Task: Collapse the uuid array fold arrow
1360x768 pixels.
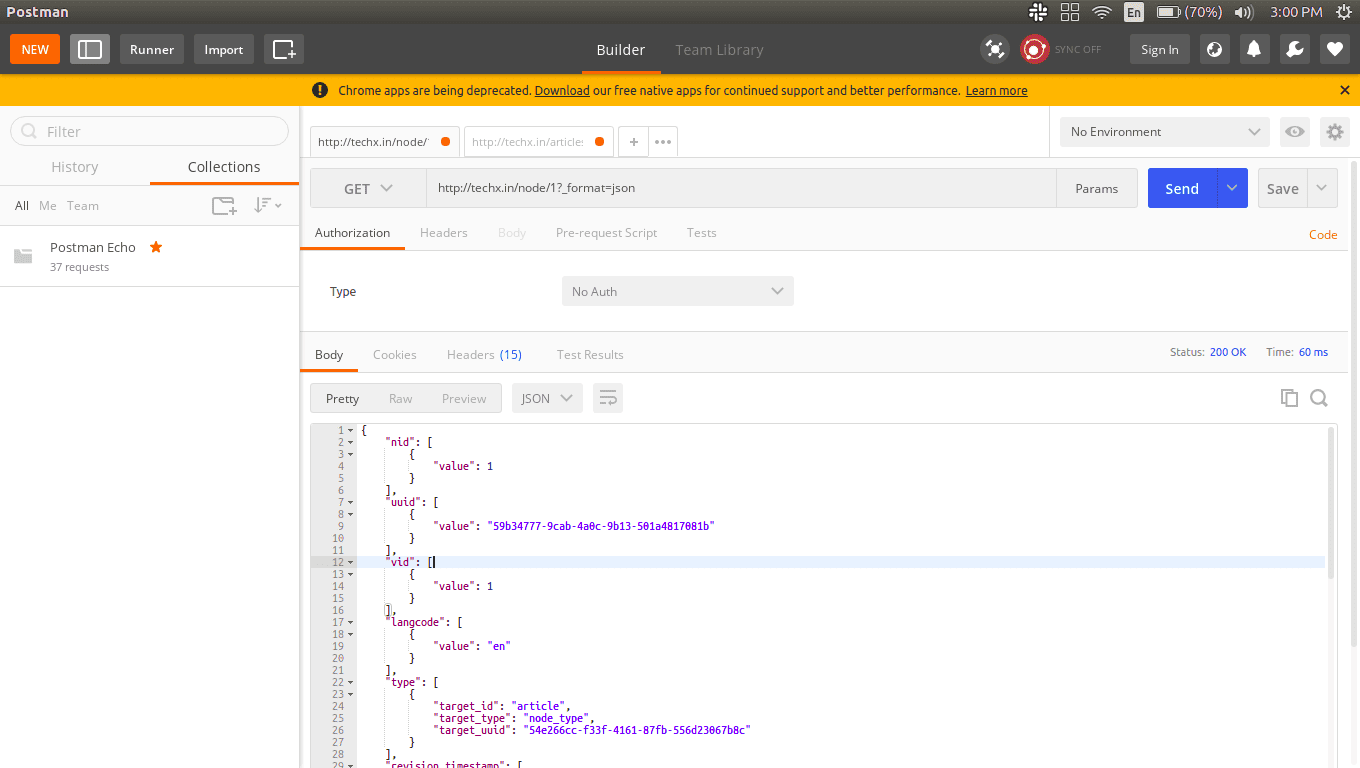Action: point(350,502)
